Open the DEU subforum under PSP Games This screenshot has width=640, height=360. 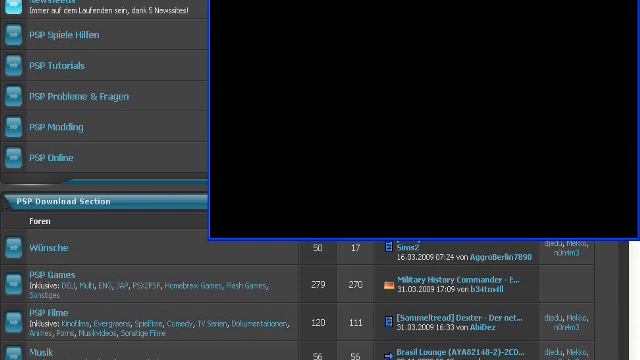(x=68, y=286)
